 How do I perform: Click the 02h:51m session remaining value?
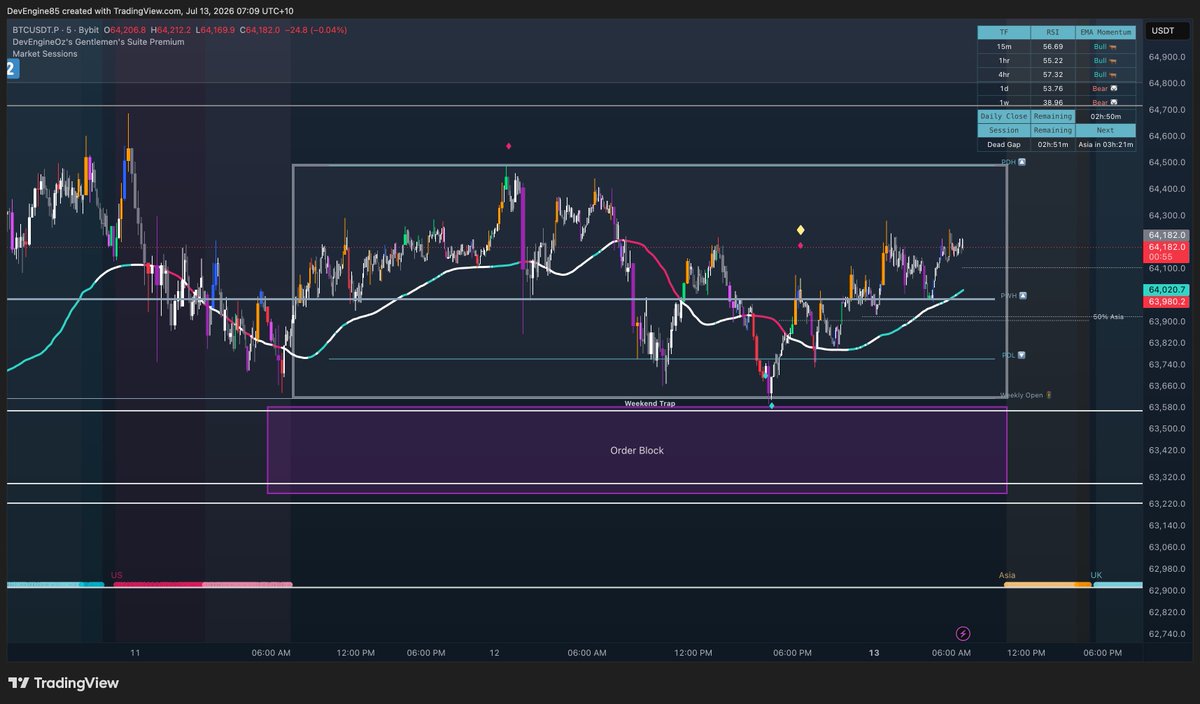pyautogui.click(x=1052, y=144)
